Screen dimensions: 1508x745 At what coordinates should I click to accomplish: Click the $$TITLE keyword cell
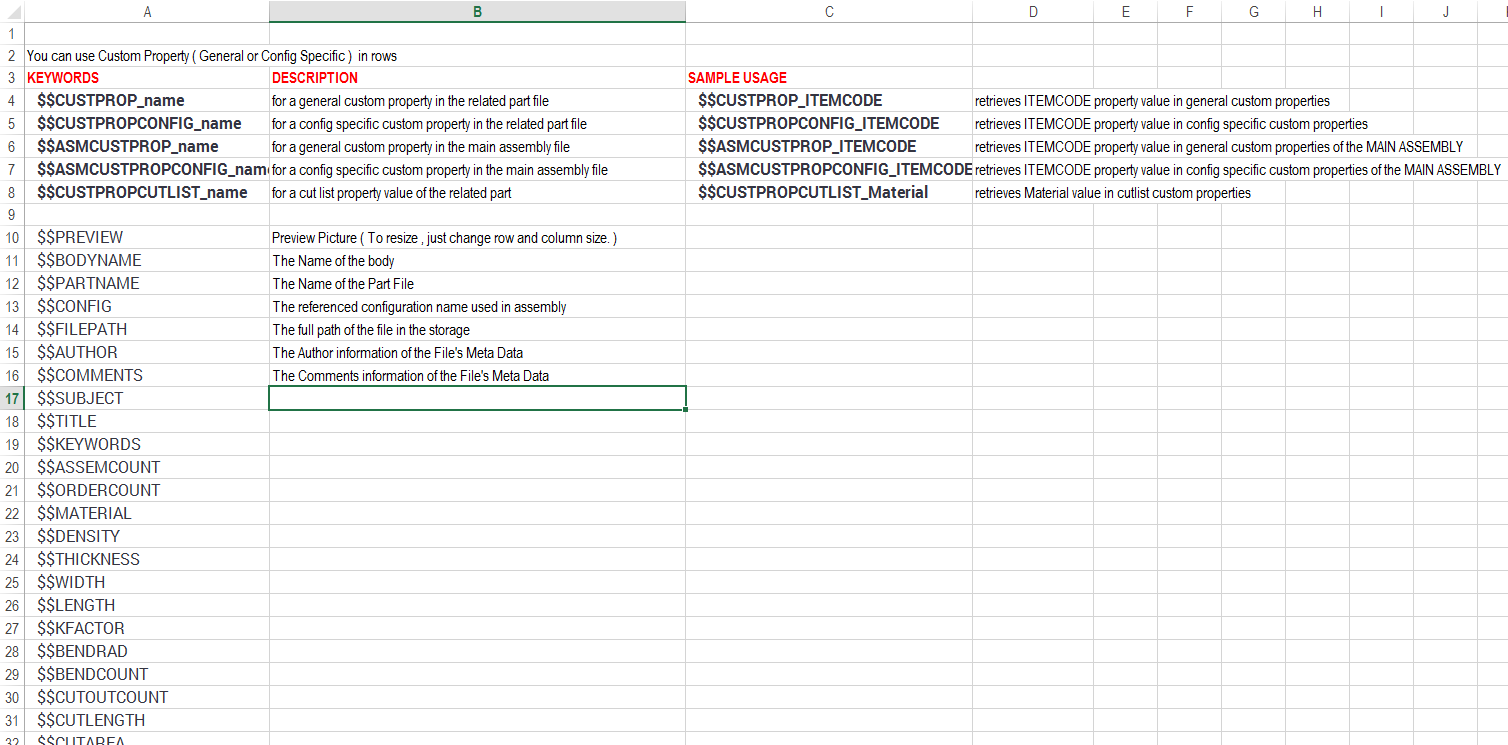[147, 421]
